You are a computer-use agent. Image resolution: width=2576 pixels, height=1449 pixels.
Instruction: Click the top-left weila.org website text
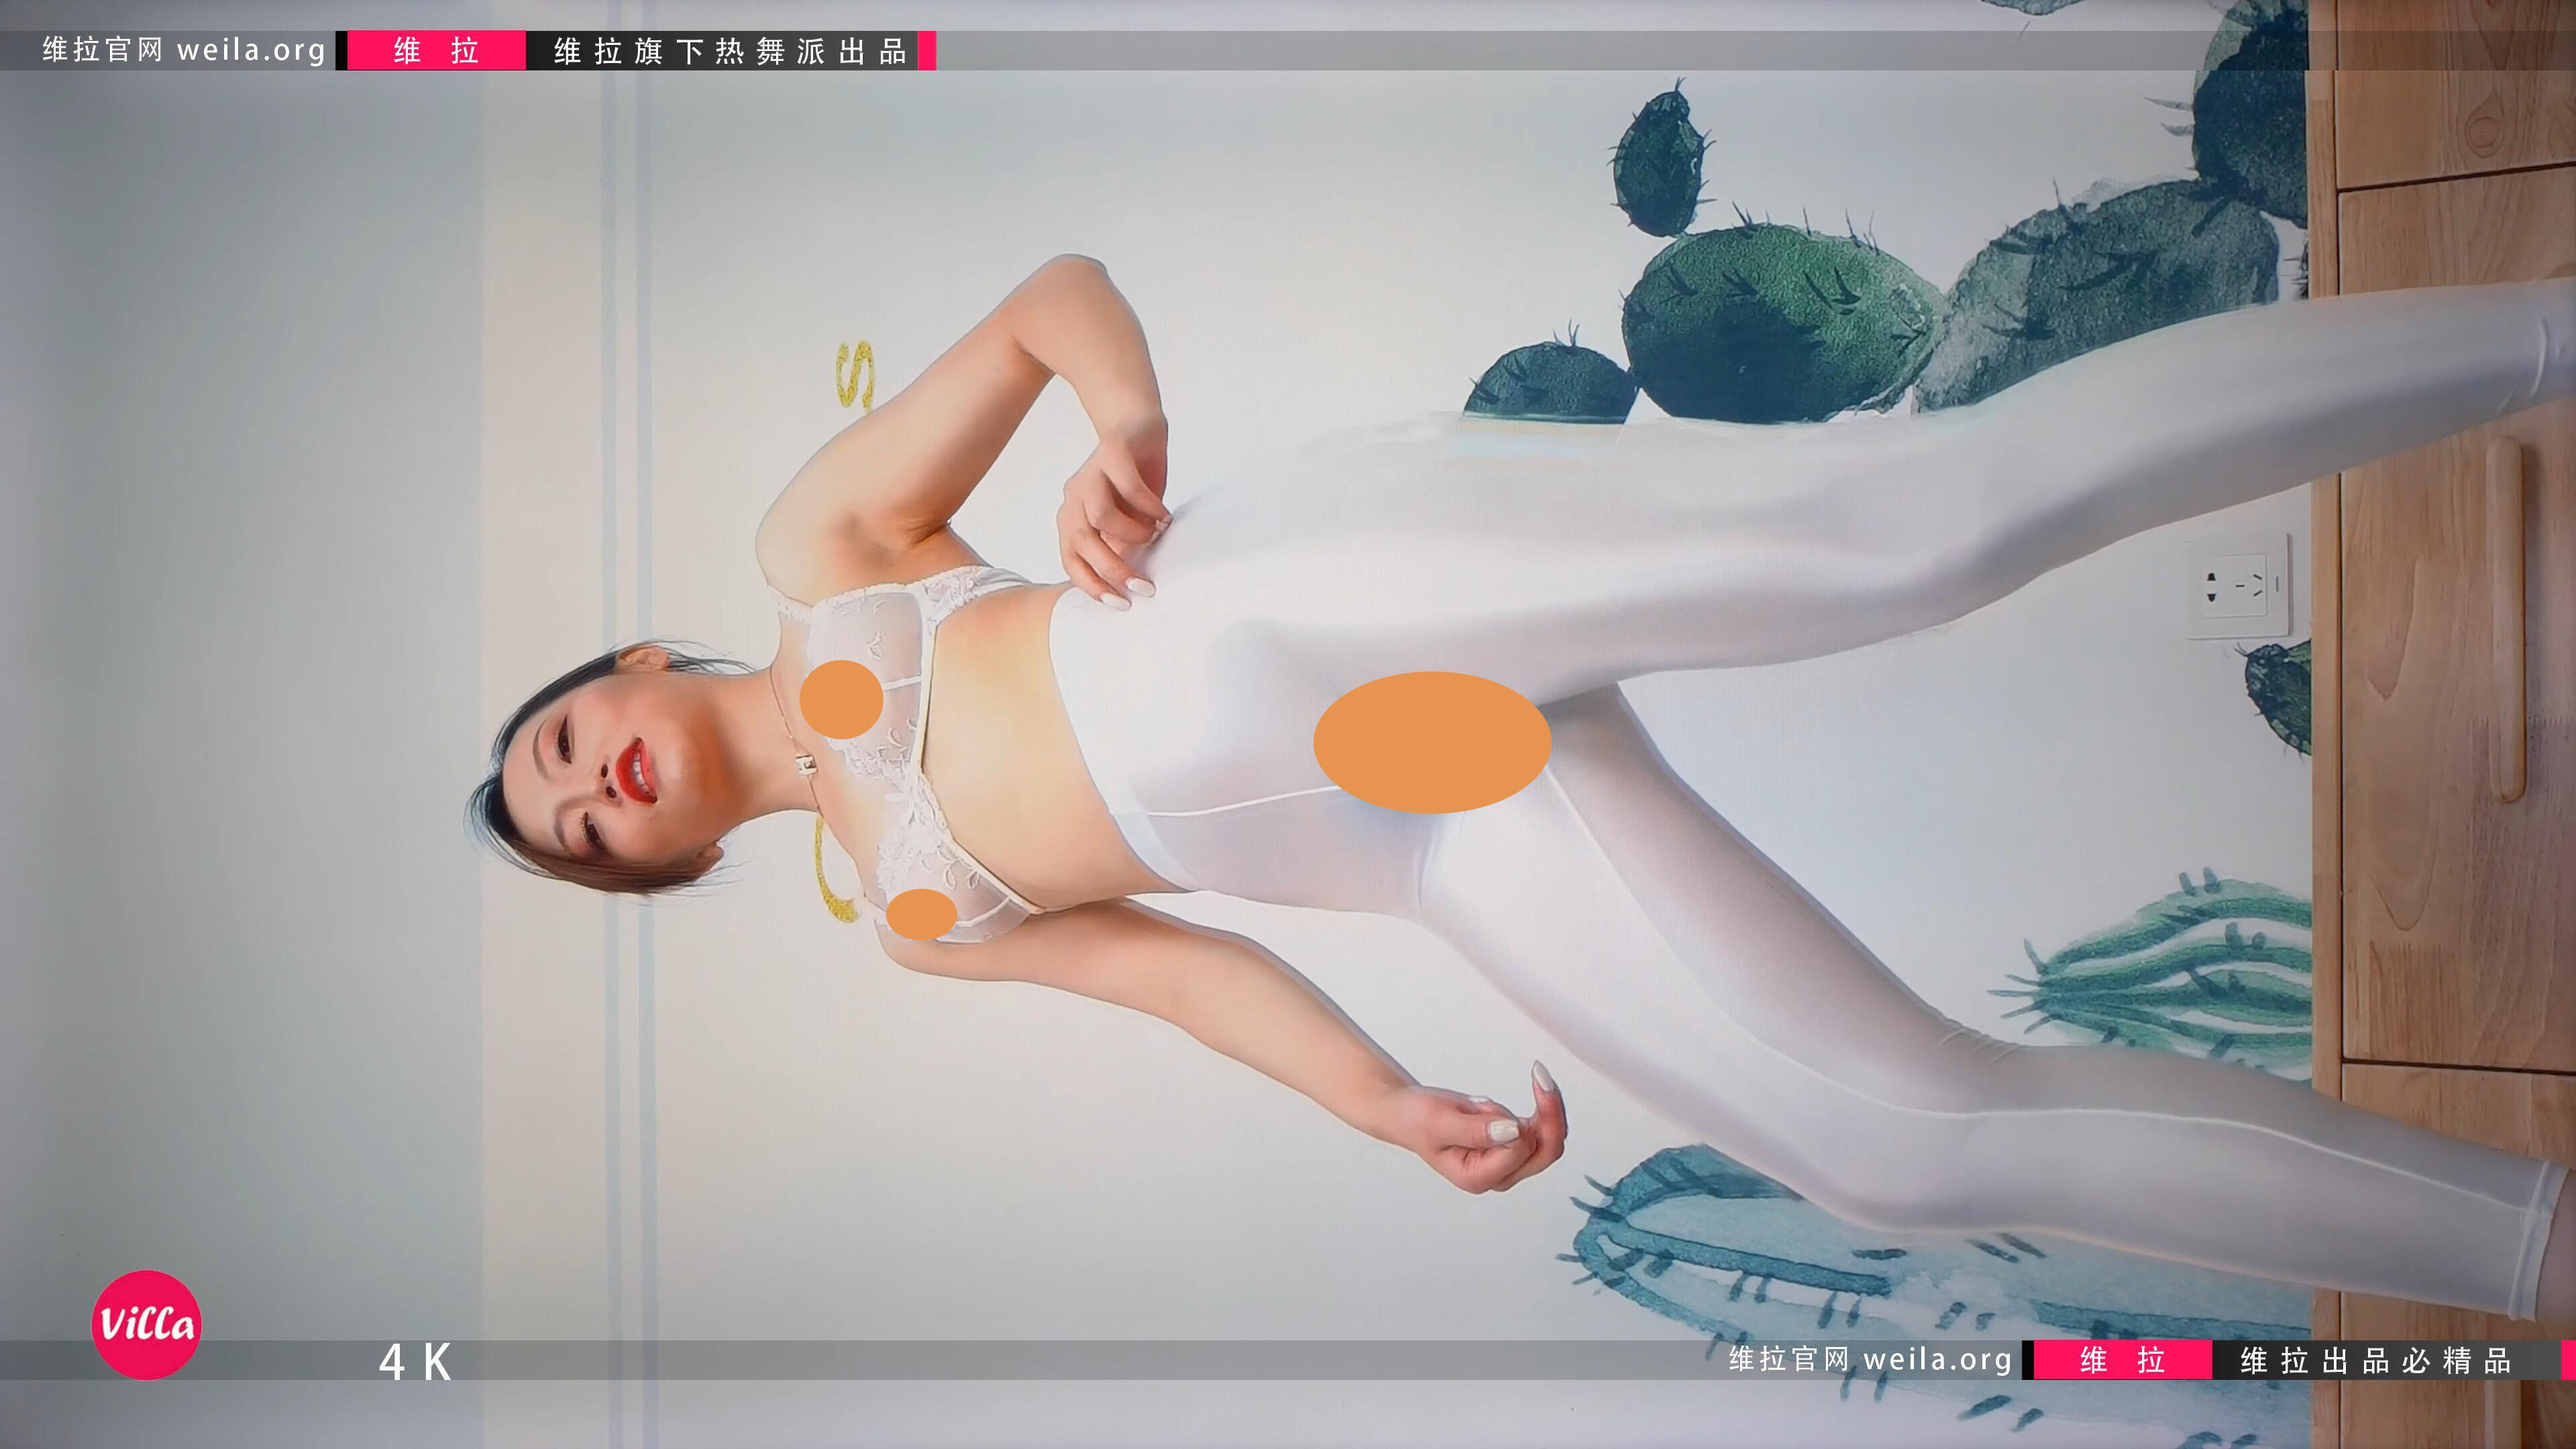[184, 50]
